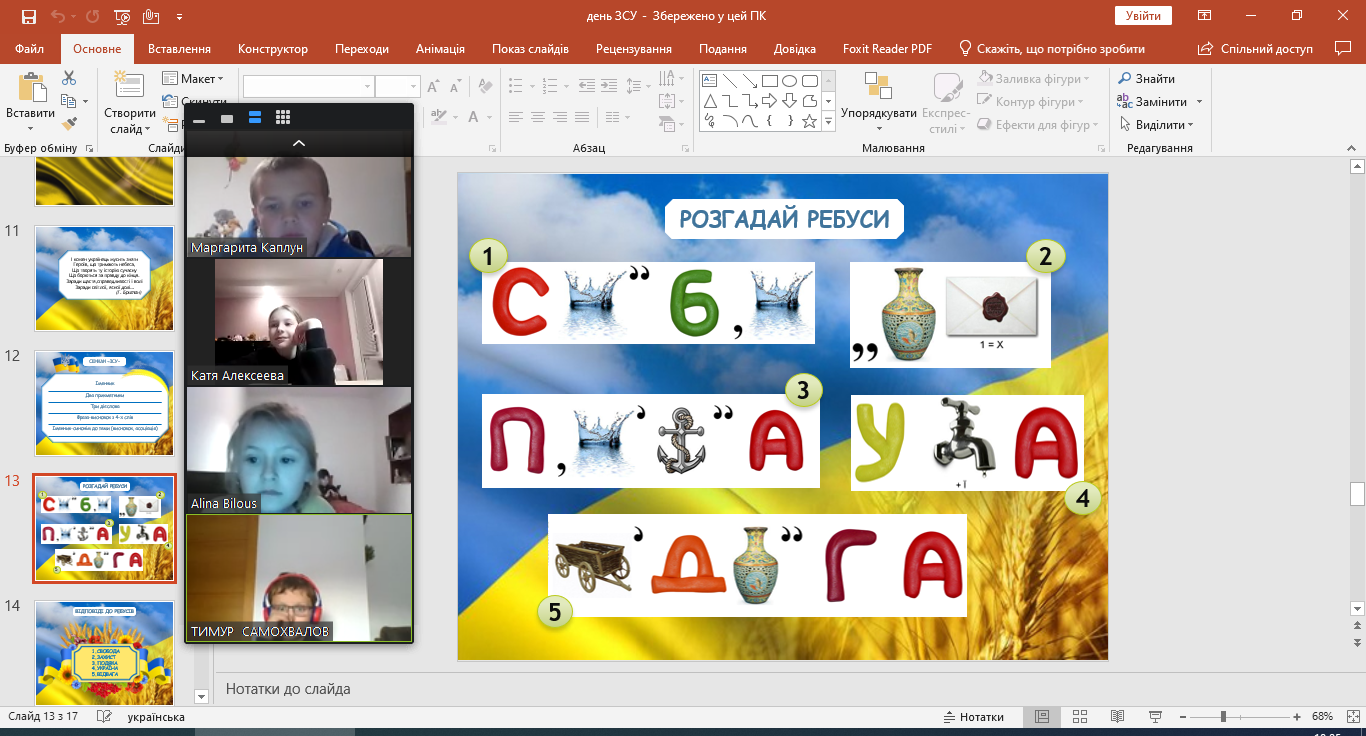1366x736 pixels.
Task: Click the zoom slider handle
Action: click(x=1223, y=717)
